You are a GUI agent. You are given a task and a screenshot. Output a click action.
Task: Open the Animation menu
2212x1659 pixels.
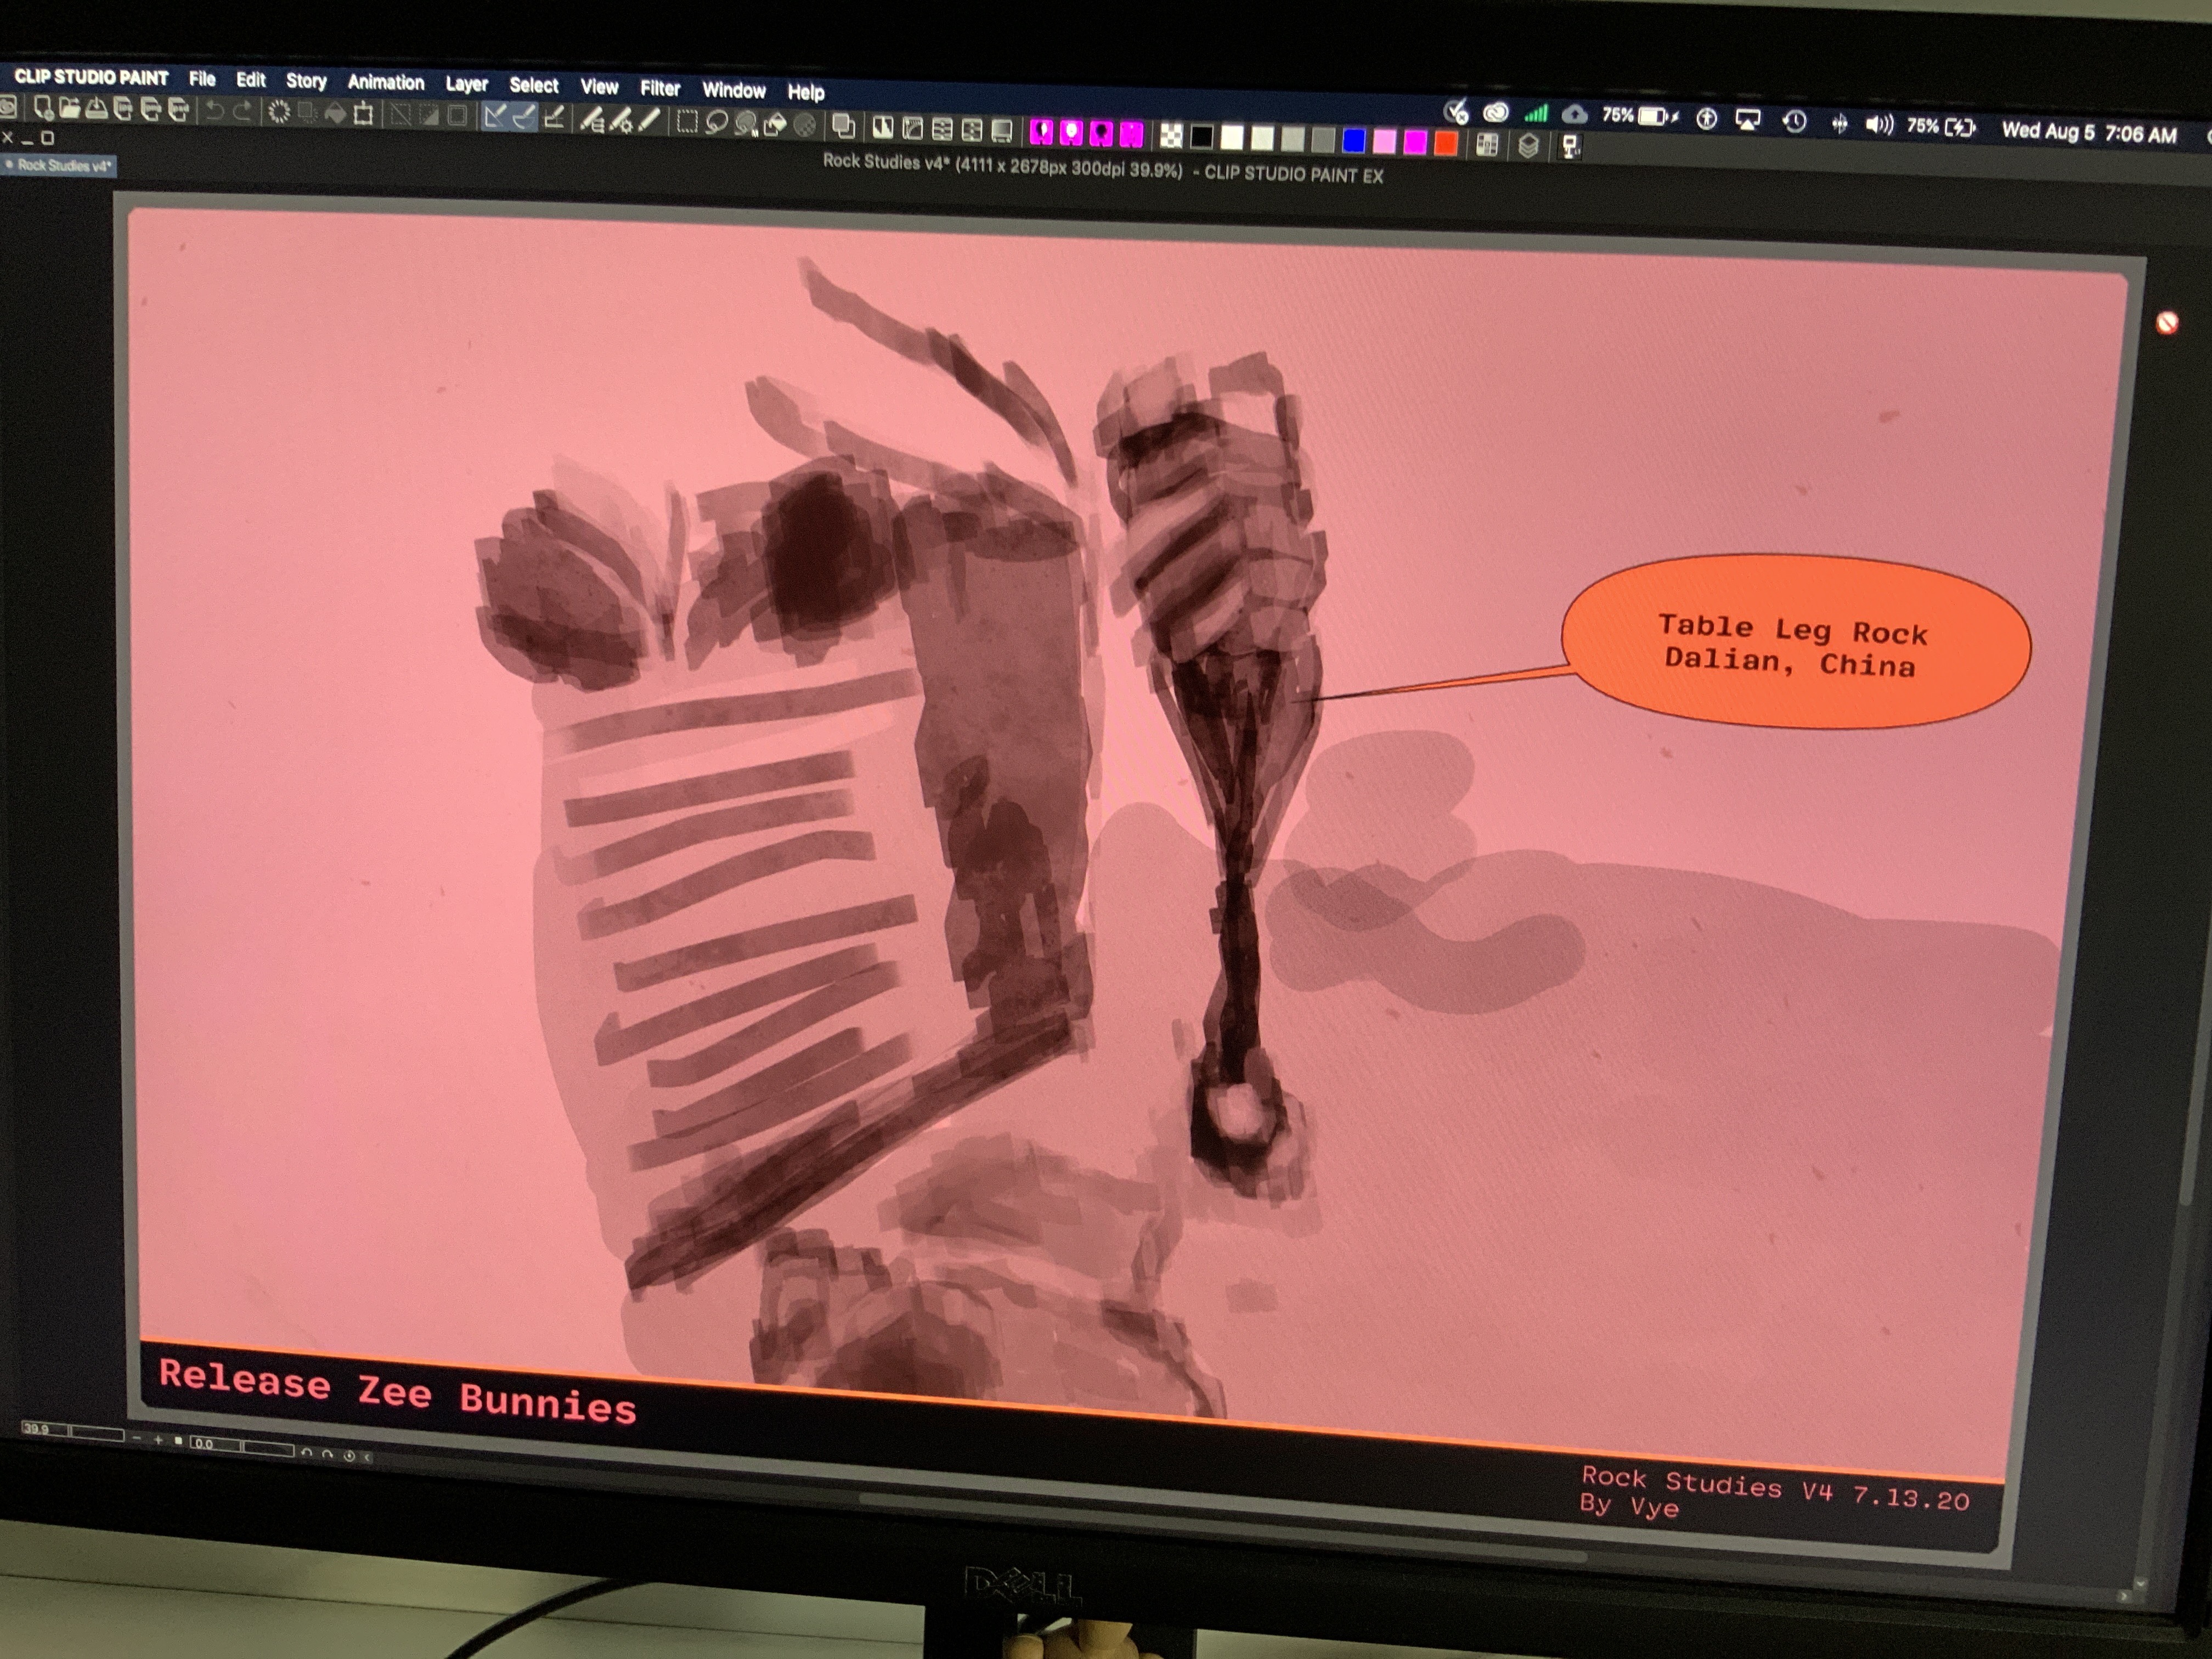tap(386, 83)
